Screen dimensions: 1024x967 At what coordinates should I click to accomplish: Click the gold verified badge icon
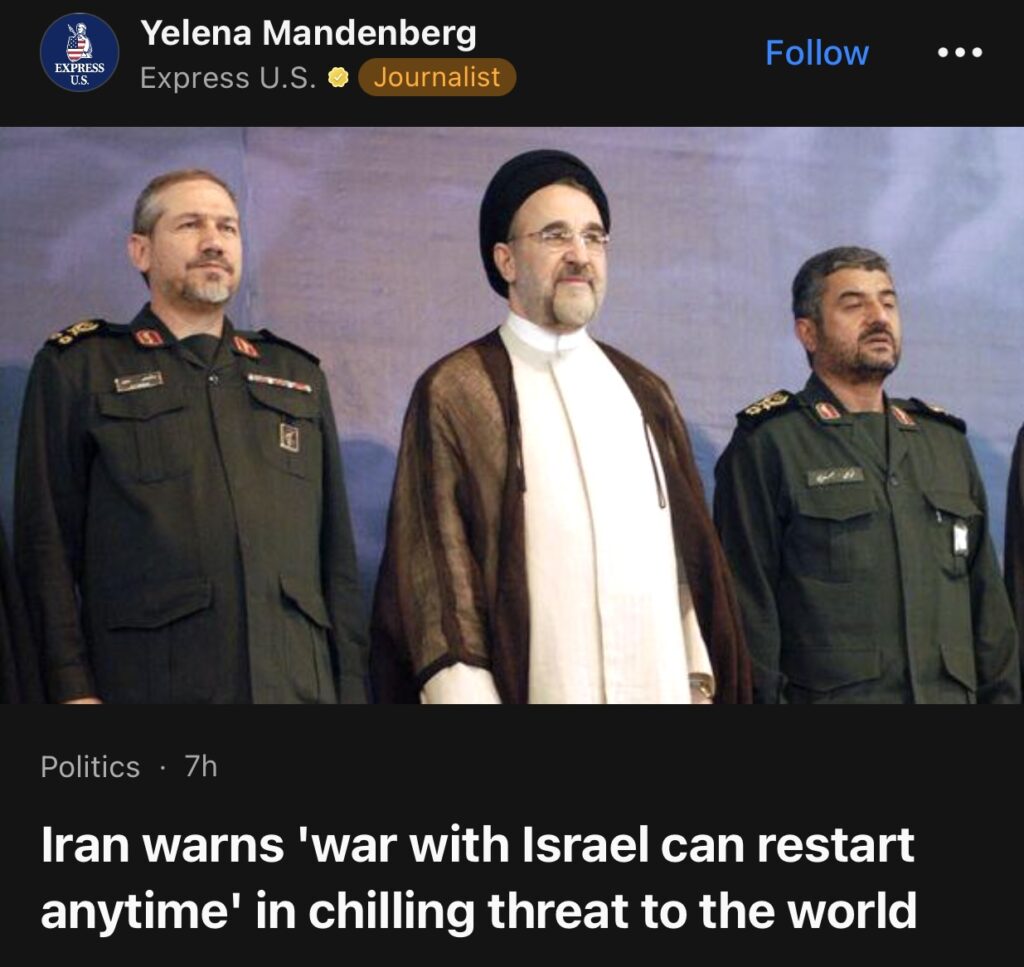click(x=338, y=78)
